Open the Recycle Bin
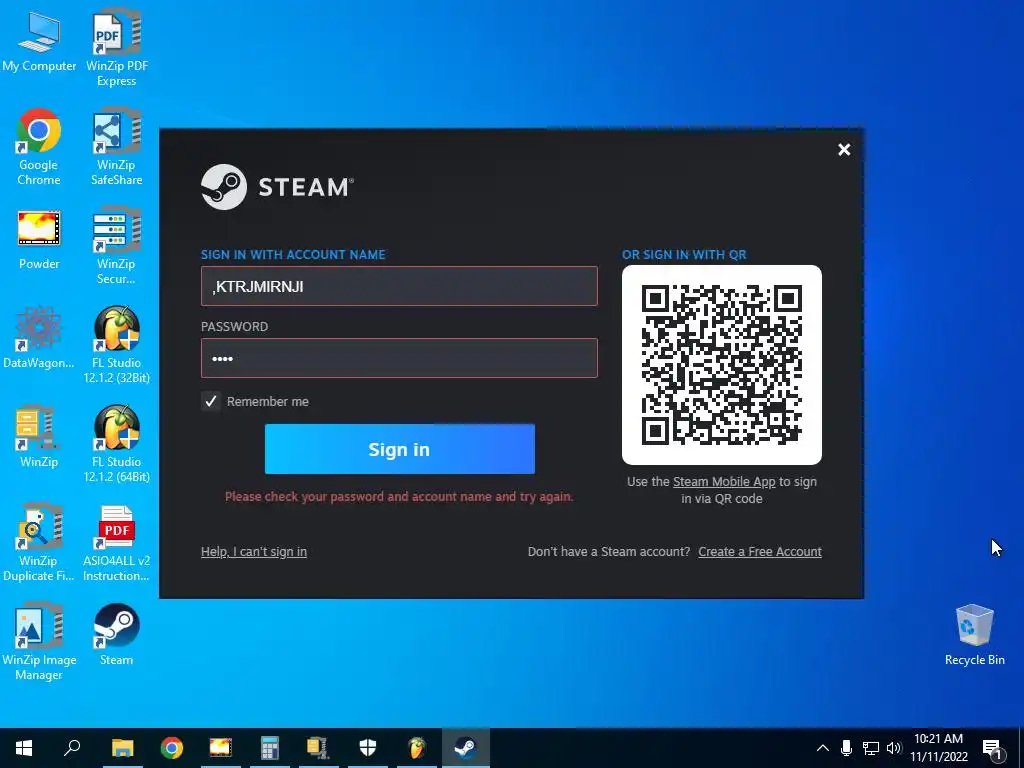Viewport: 1024px width, 768px height. [974, 635]
